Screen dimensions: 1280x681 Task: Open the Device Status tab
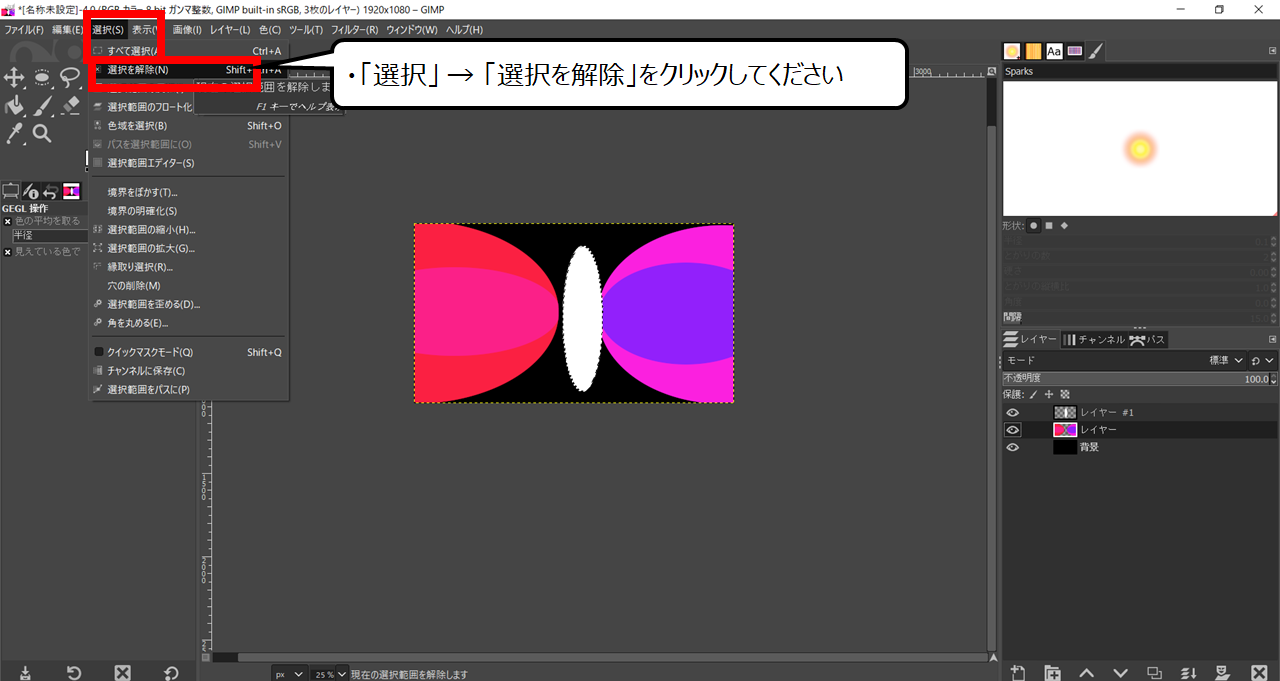(31, 191)
